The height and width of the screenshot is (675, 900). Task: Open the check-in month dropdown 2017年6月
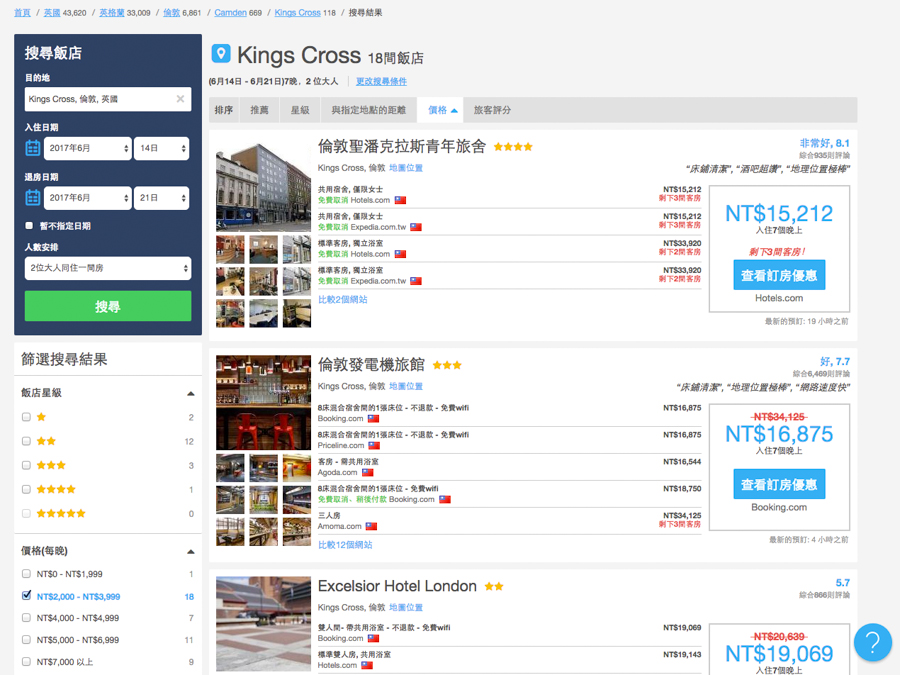tap(88, 148)
